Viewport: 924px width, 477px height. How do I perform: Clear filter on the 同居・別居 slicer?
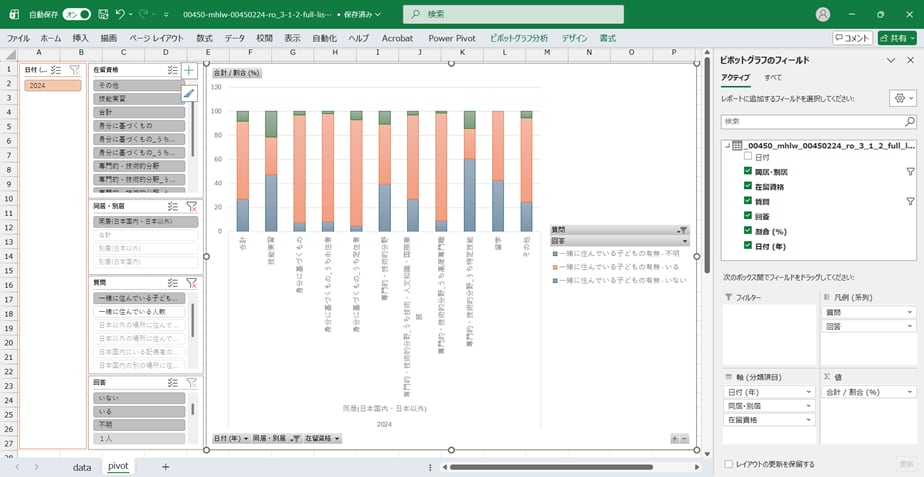pos(191,206)
